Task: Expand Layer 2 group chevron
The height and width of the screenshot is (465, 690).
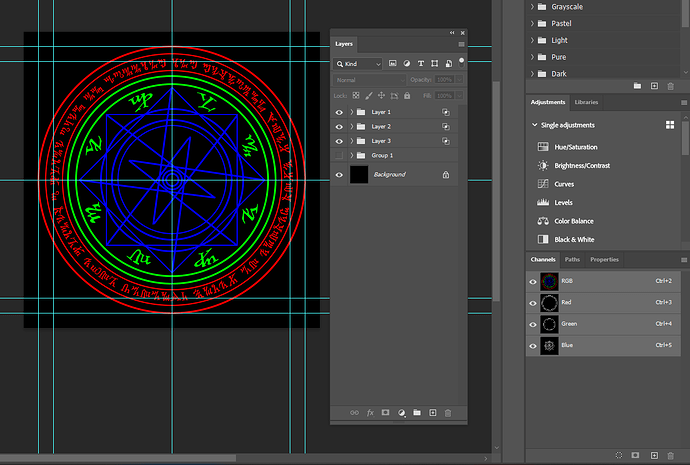Action: click(352, 127)
